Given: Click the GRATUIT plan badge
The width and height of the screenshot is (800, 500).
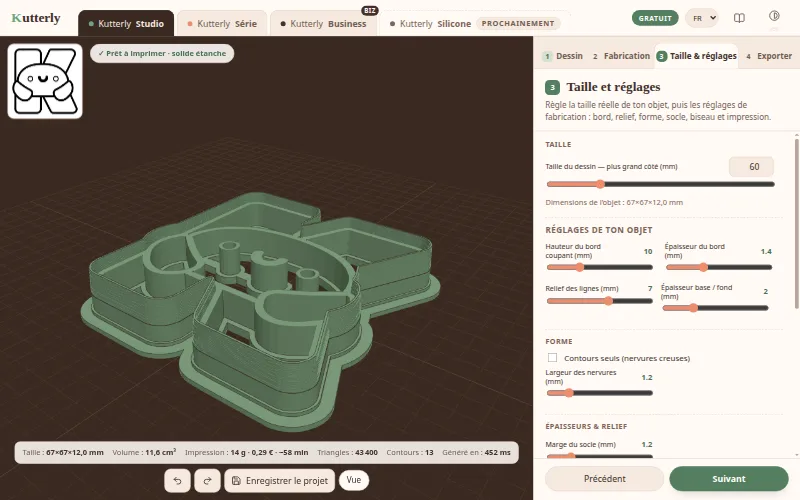Looking at the screenshot, I should coord(655,18).
